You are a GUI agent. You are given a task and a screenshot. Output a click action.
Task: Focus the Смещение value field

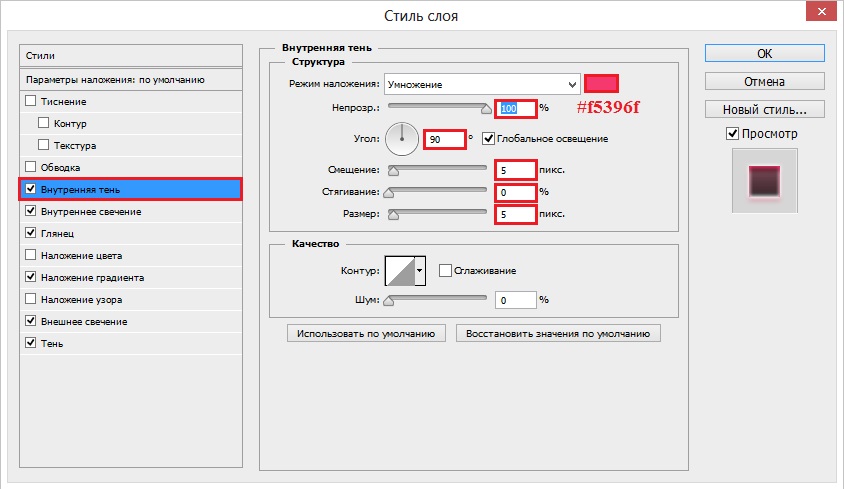point(516,170)
